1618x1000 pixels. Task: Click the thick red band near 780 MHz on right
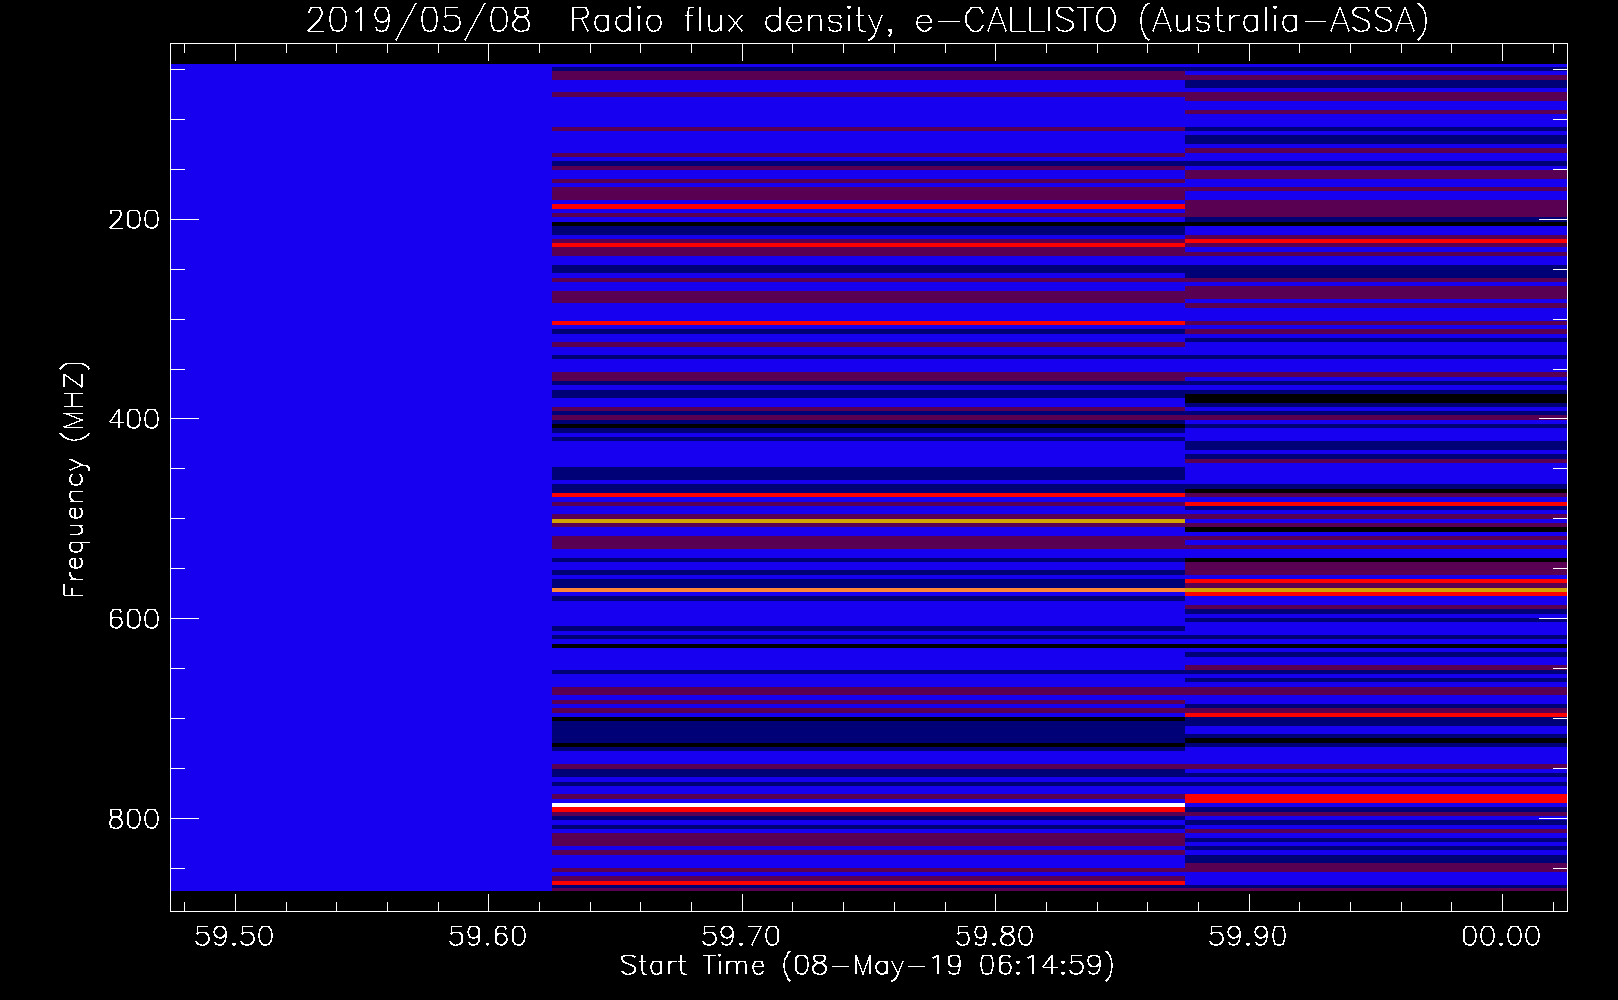click(1376, 798)
